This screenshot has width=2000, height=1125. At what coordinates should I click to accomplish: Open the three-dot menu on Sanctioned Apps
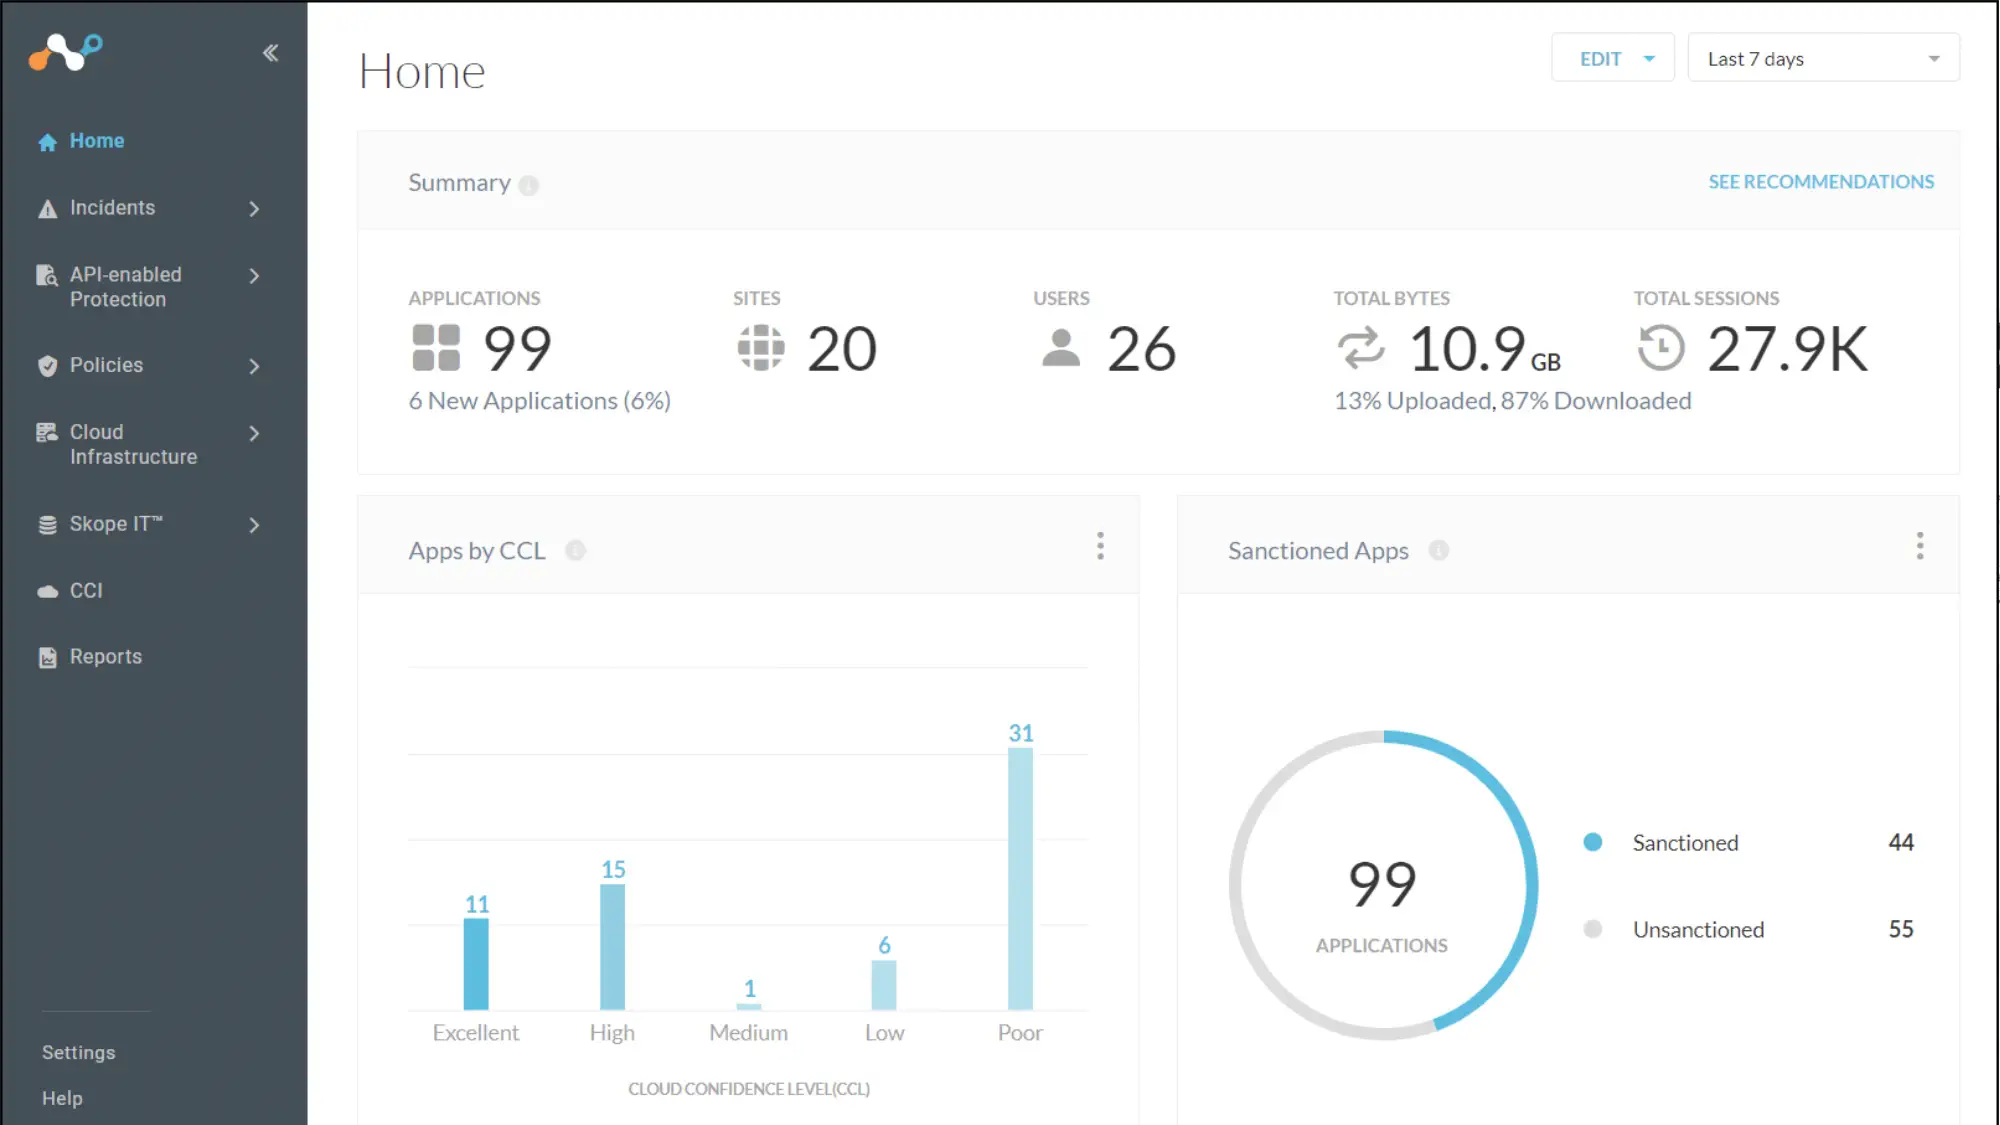[1920, 546]
